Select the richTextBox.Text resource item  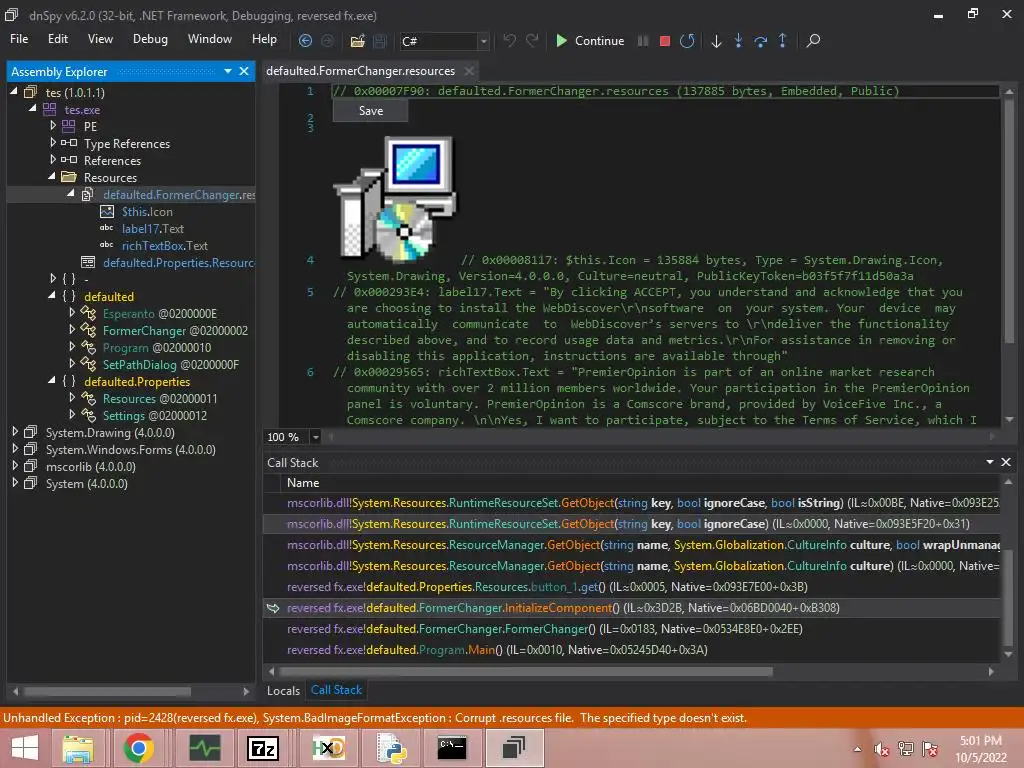164,246
